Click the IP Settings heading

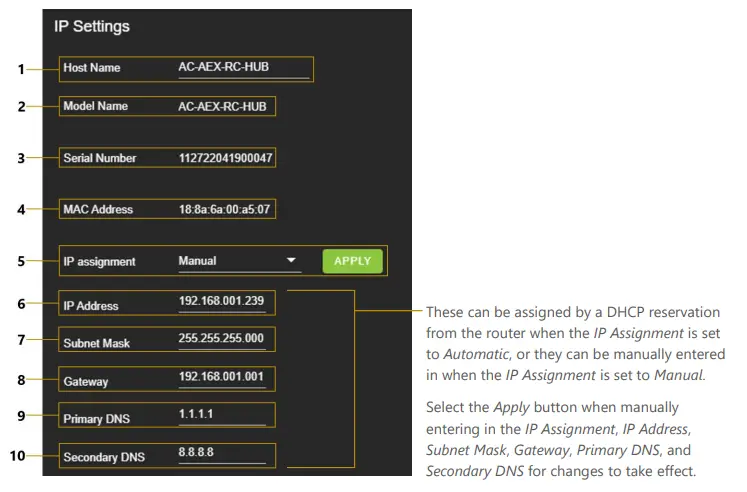click(x=92, y=26)
